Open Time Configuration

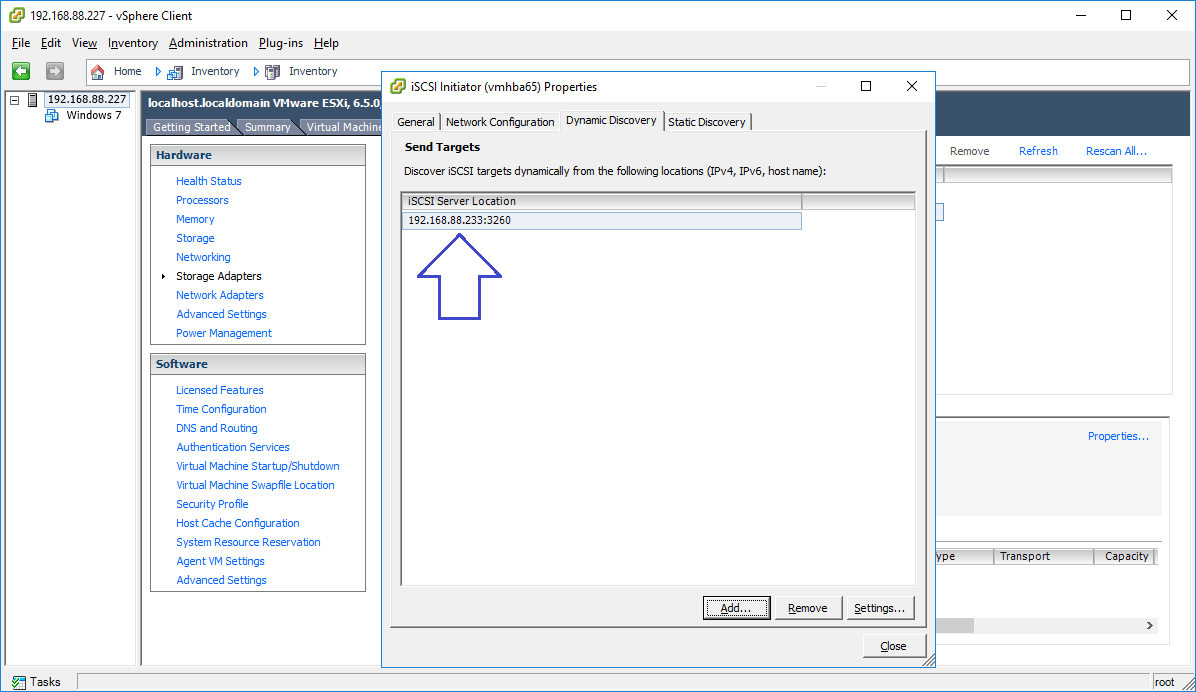click(221, 409)
